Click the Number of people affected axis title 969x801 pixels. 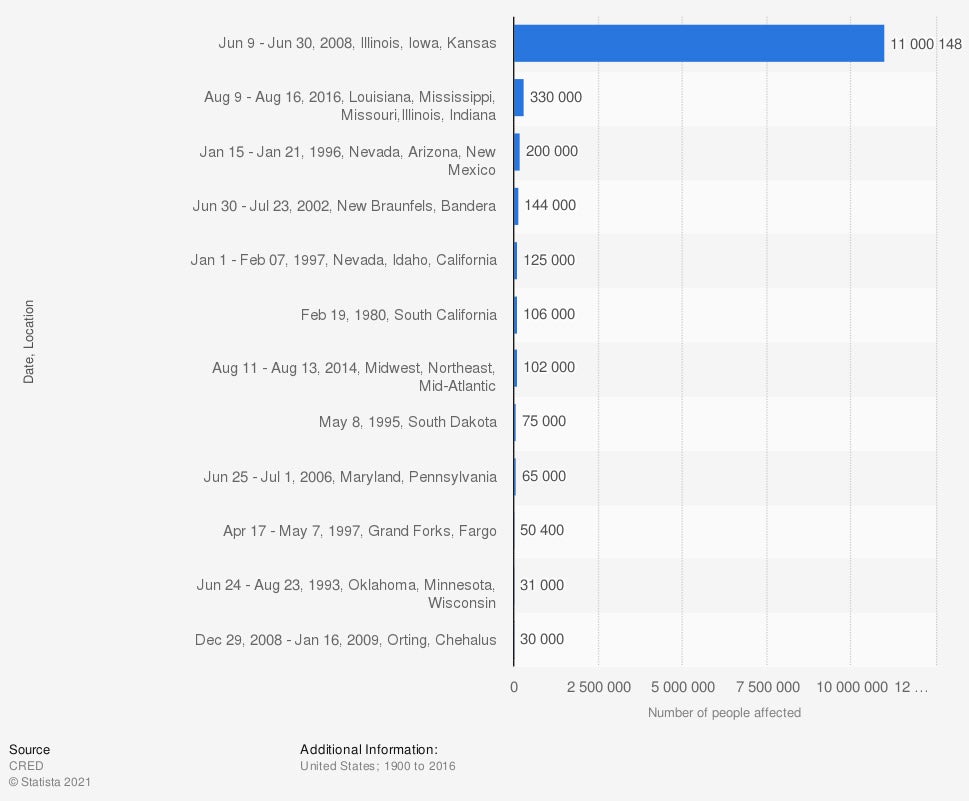pyautogui.click(x=724, y=713)
